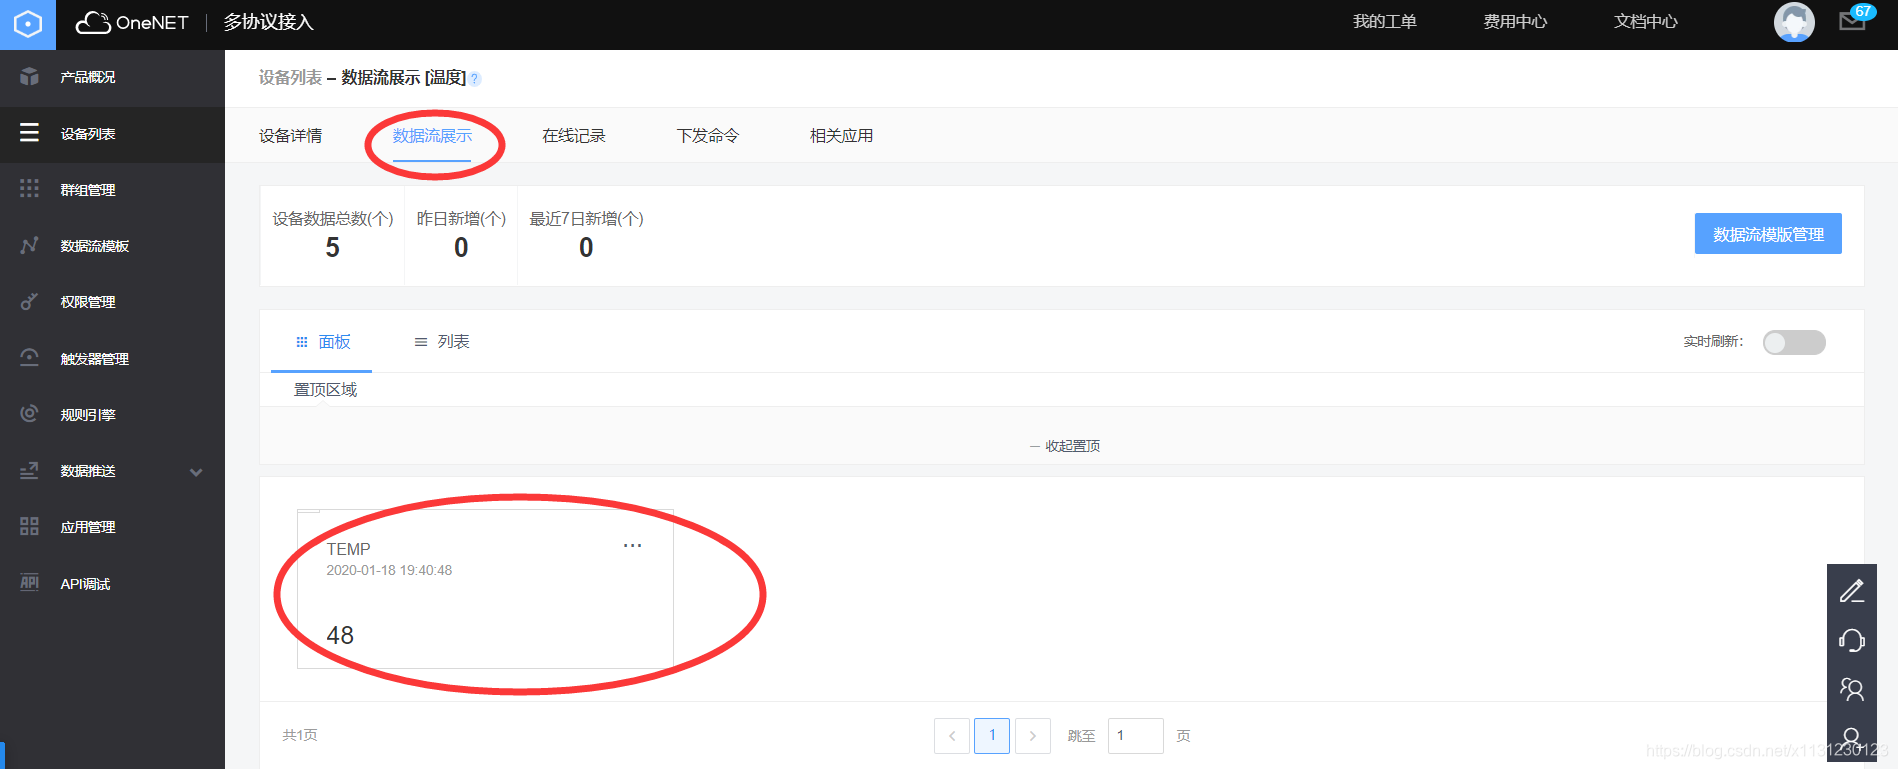The height and width of the screenshot is (769, 1898).
Task: Open the TEMP card three-dots menu
Action: [x=632, y=546]
